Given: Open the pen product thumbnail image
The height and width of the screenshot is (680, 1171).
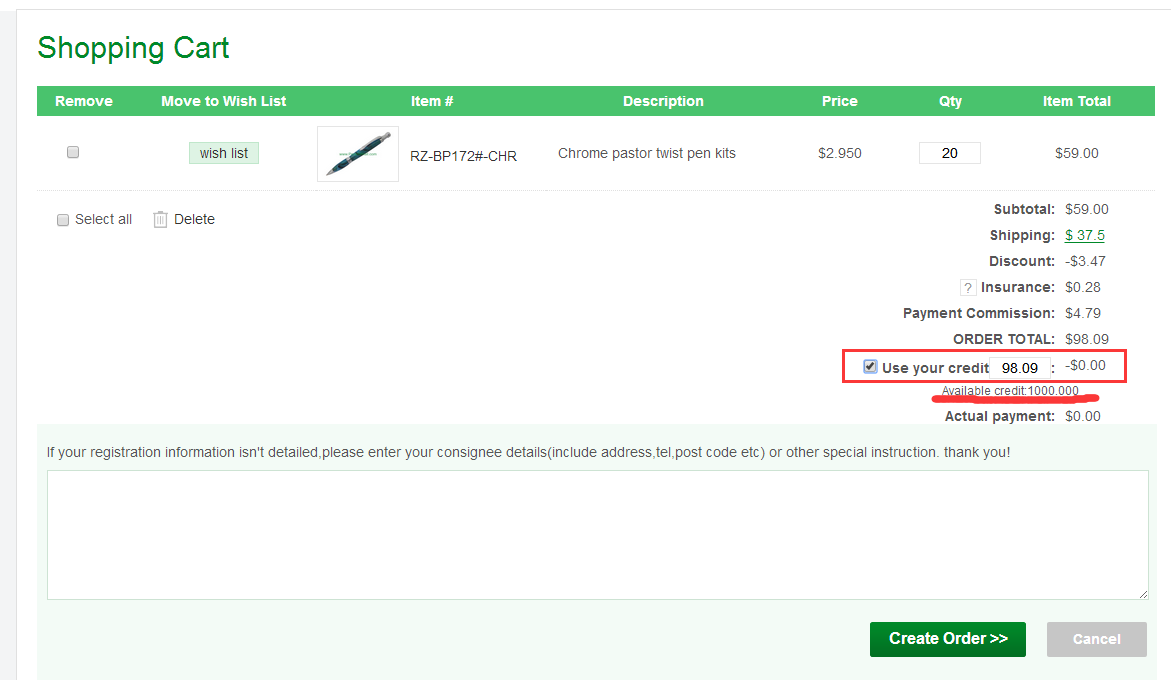Looking at the screenshot, I should click(358, 154).
